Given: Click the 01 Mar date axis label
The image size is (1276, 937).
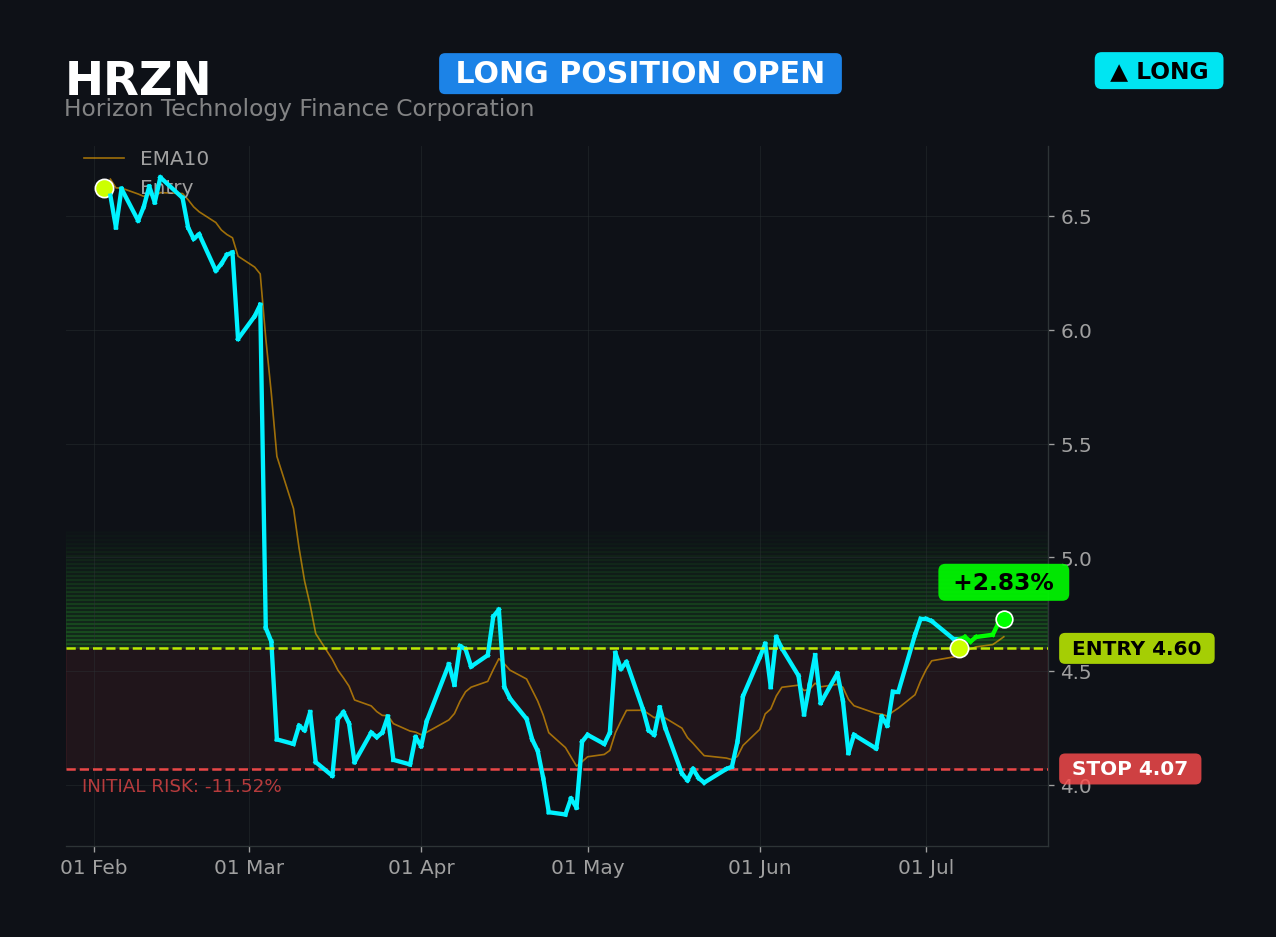Looking at the screenshot, I should 249,868.
